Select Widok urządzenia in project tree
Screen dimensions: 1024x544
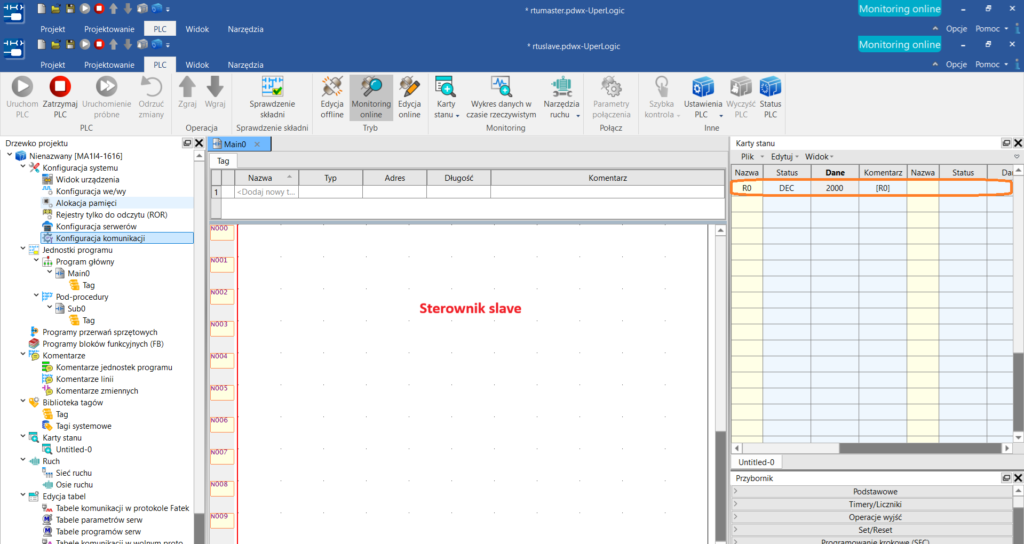tap(88, 180)
